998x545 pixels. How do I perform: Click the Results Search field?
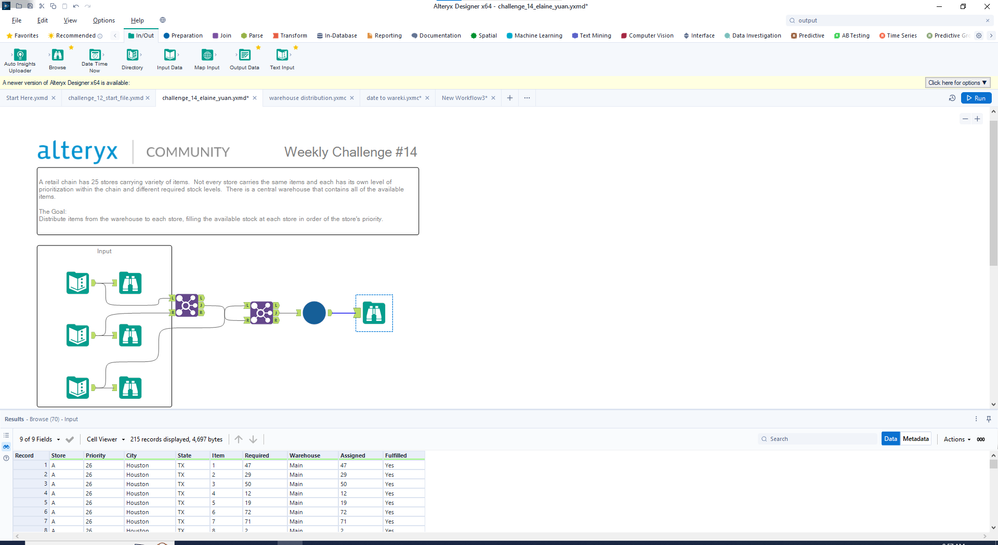(x=818, y=439)
